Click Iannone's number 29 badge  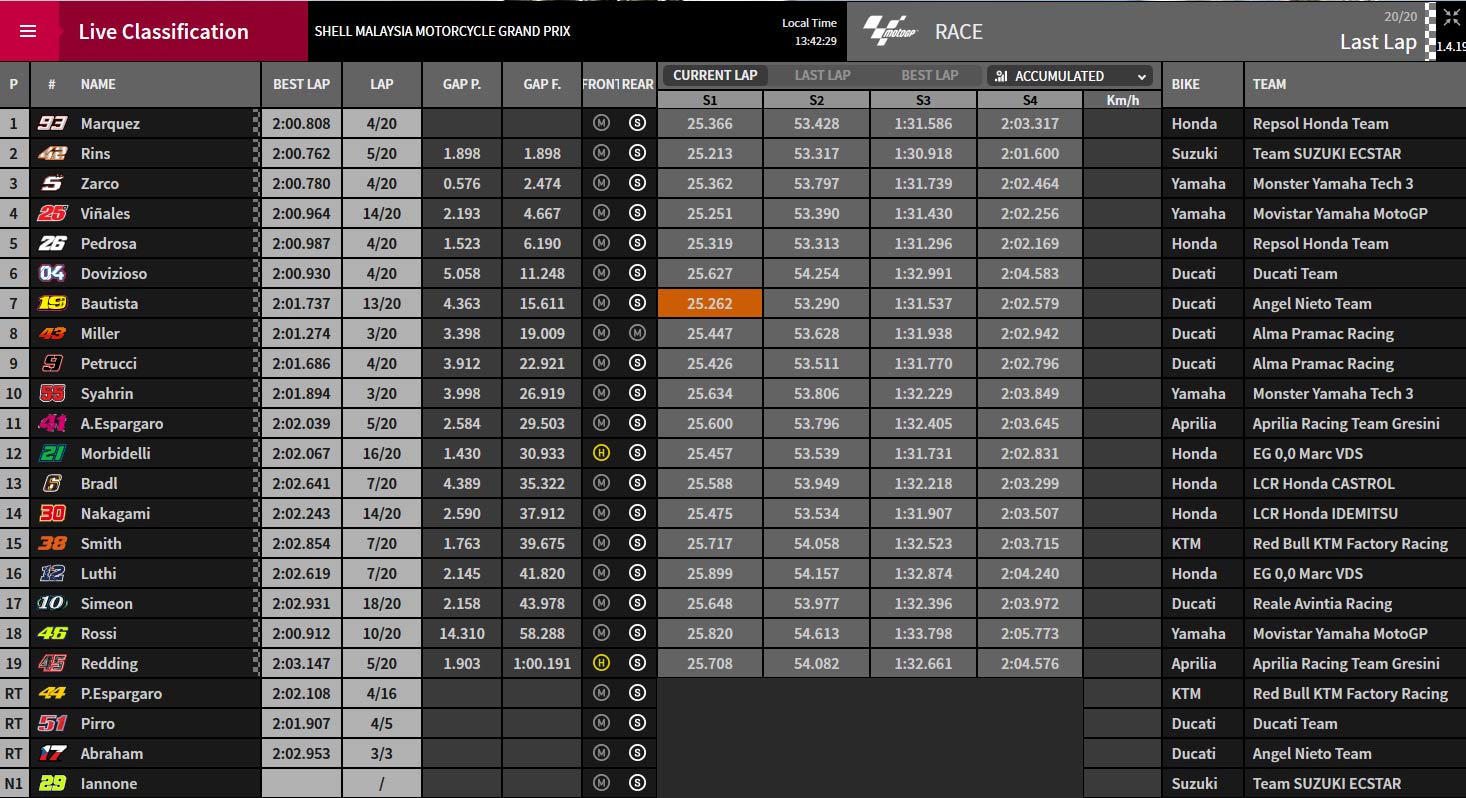click(x=52, y=783)
